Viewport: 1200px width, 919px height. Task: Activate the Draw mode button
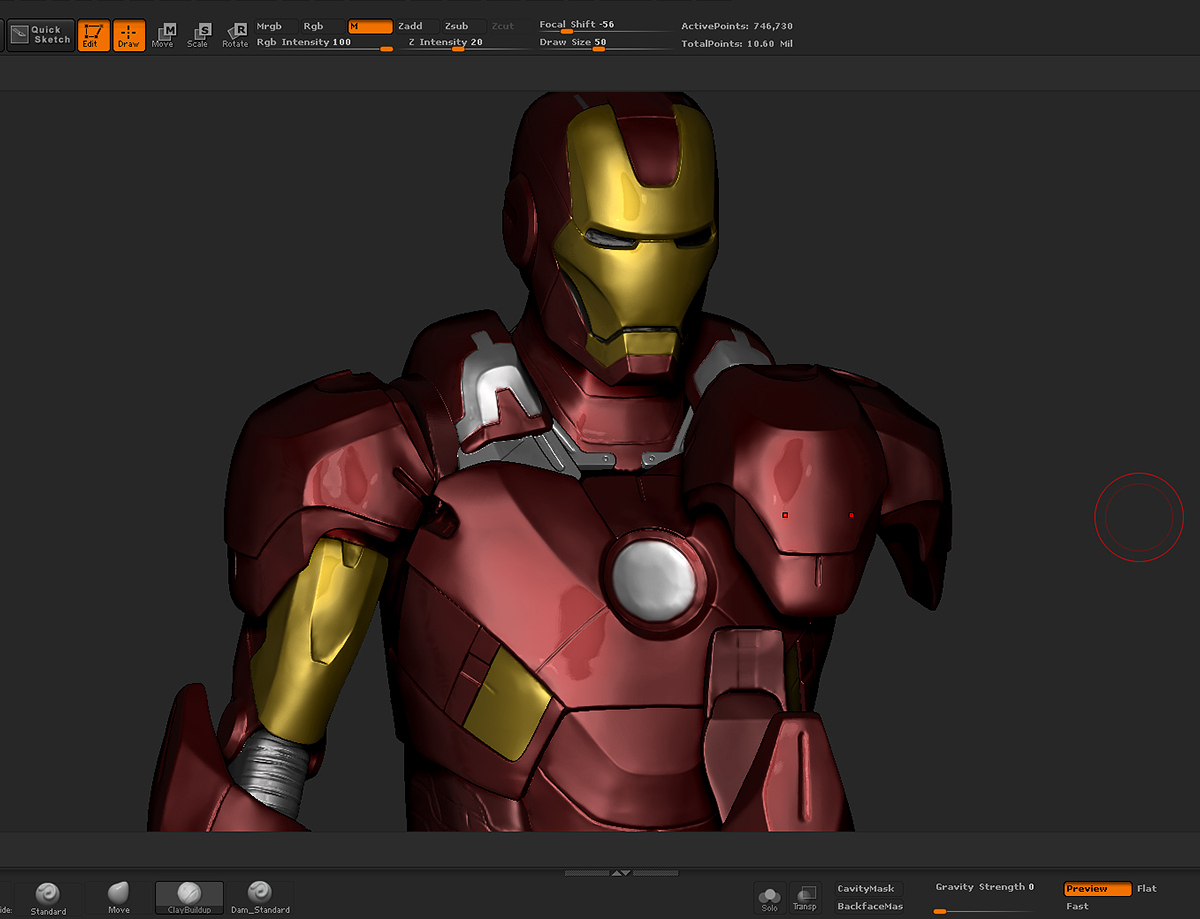[x=129, y=36]
